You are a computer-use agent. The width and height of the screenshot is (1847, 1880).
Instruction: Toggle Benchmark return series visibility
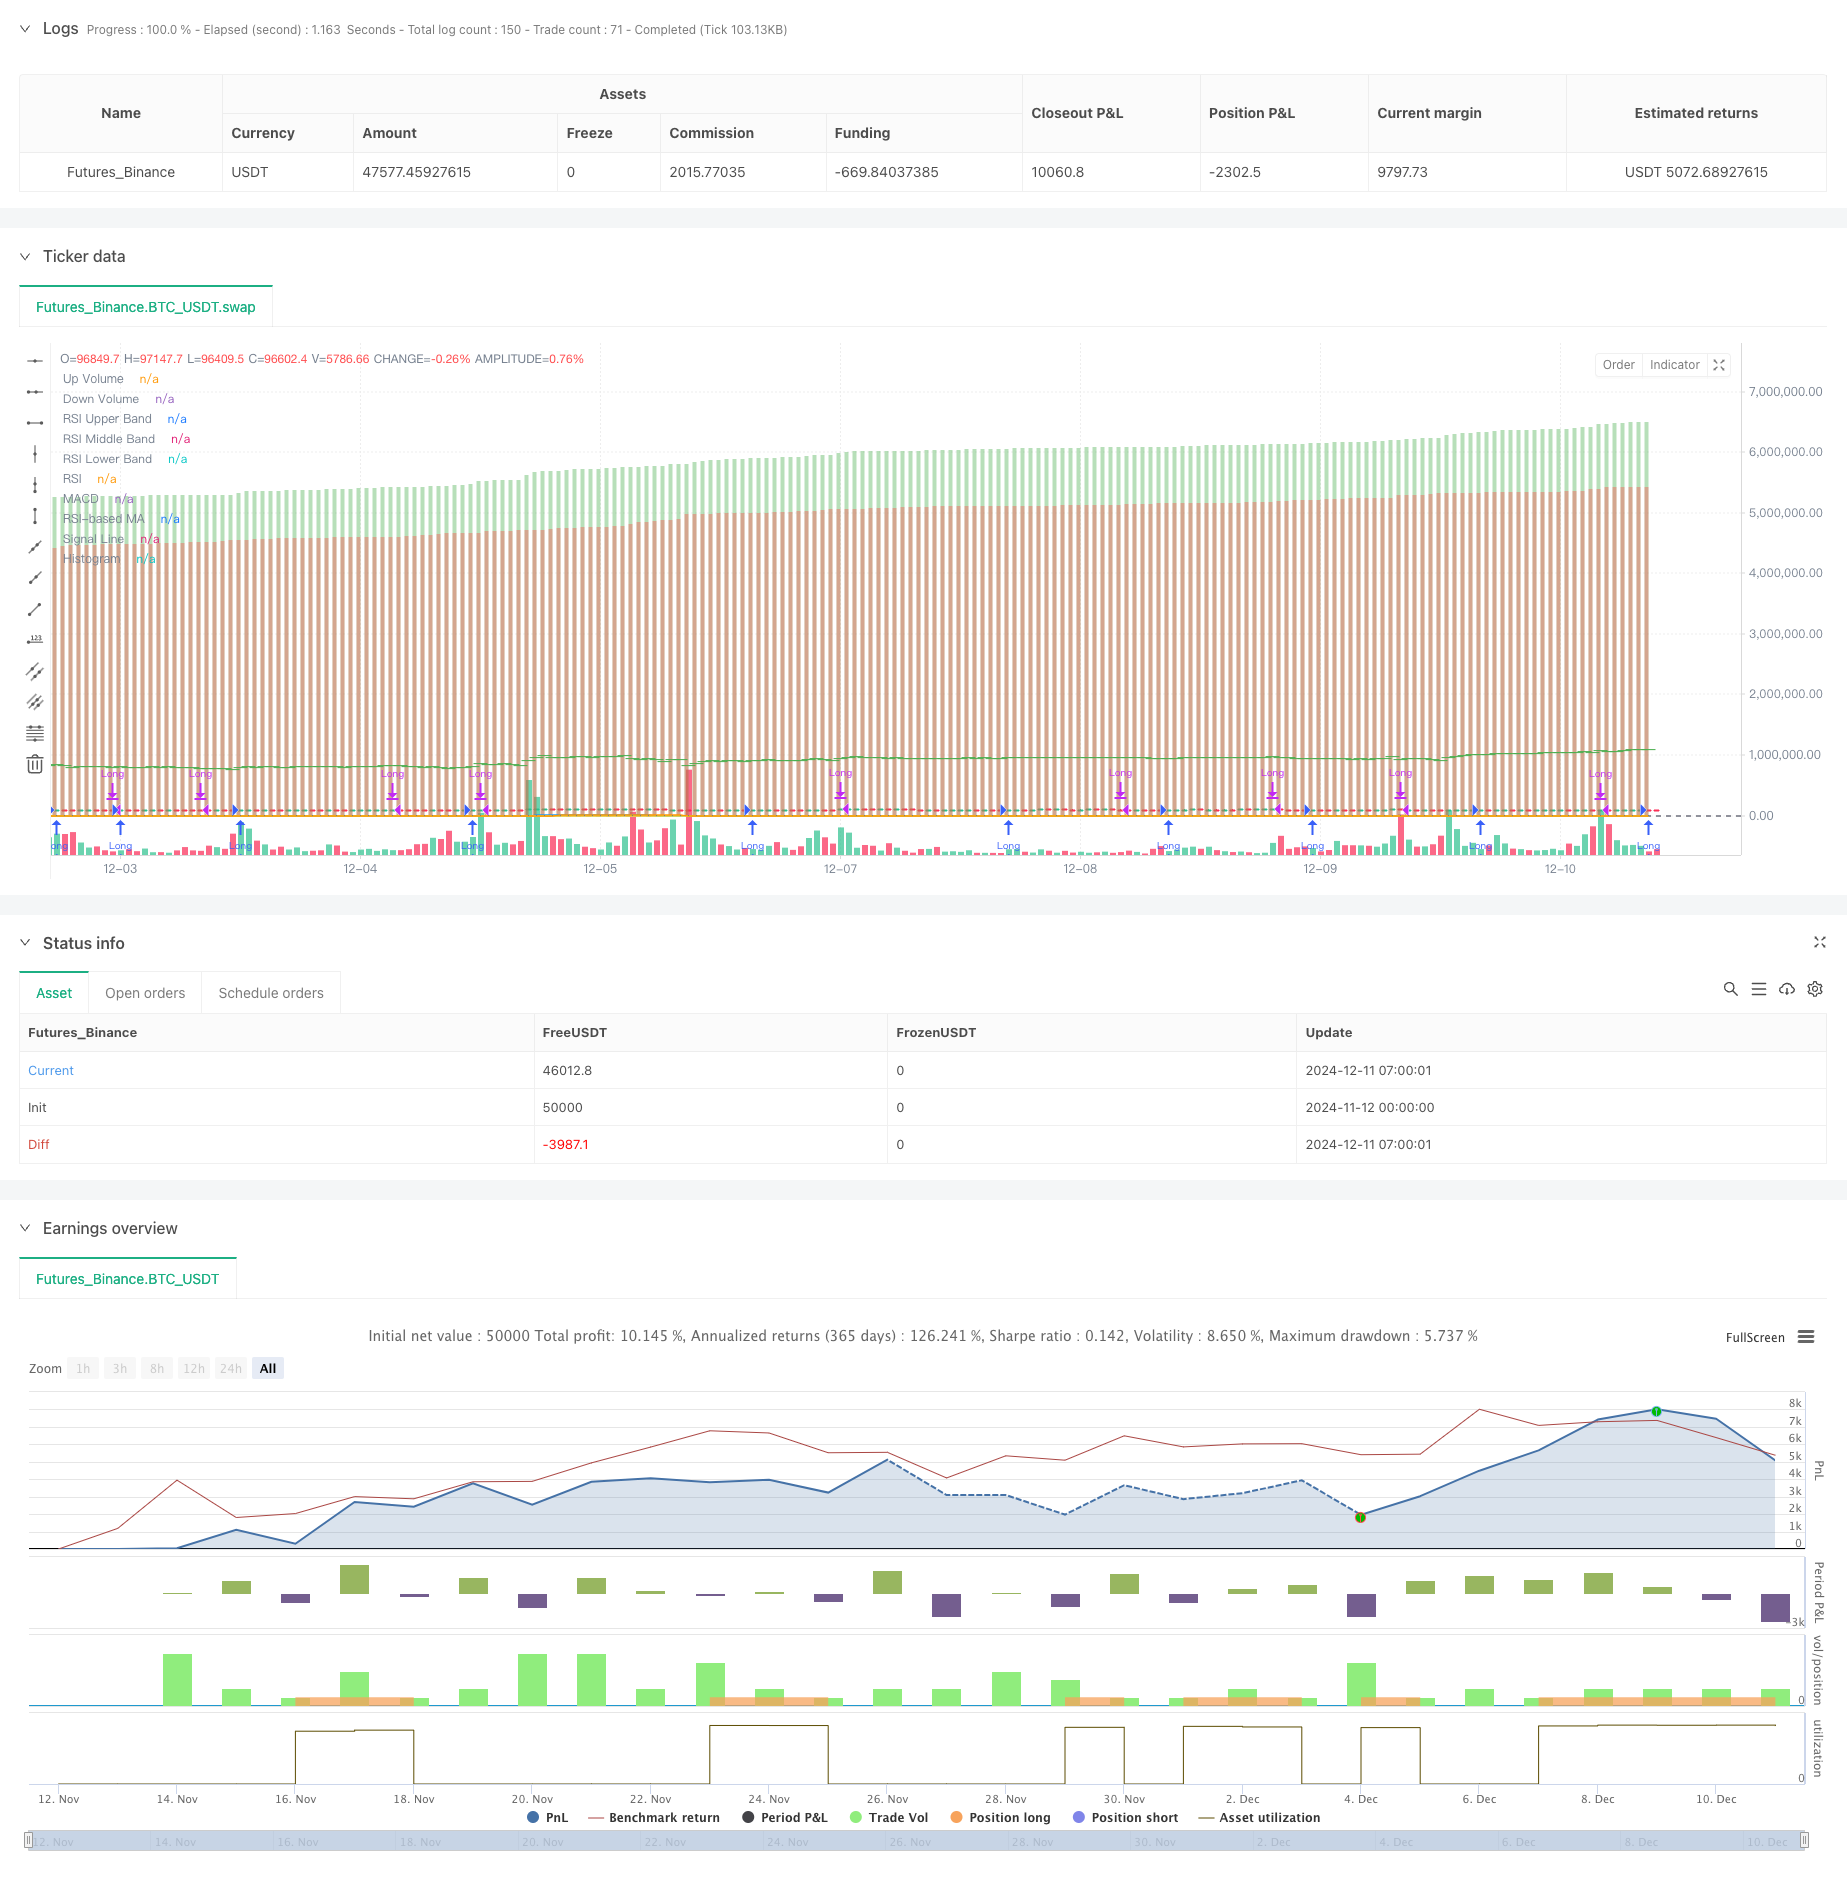[x=654, y=1817]
